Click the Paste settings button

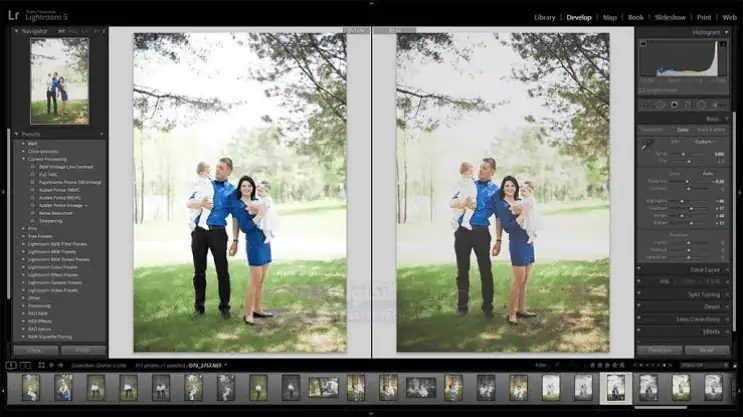[x=83, y=350]
